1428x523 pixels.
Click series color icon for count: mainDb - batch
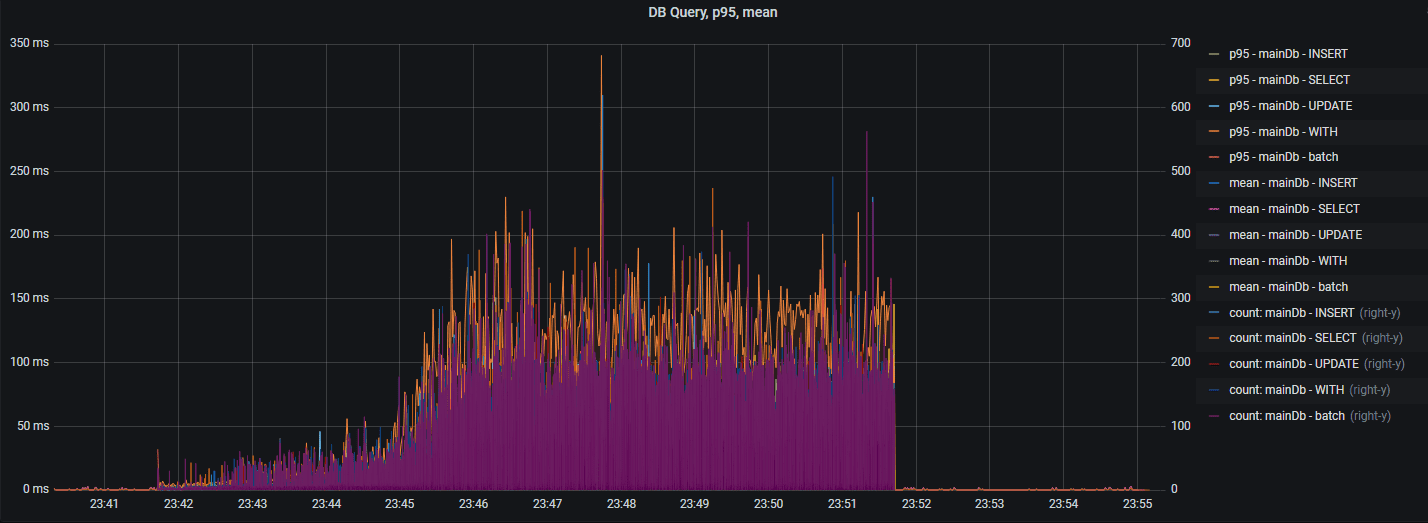(1214, 416)
